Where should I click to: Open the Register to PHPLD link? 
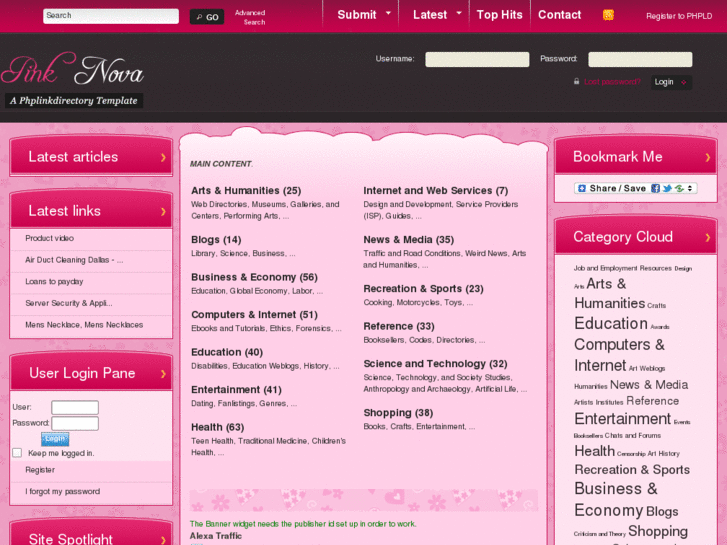[x=679, y=16]
